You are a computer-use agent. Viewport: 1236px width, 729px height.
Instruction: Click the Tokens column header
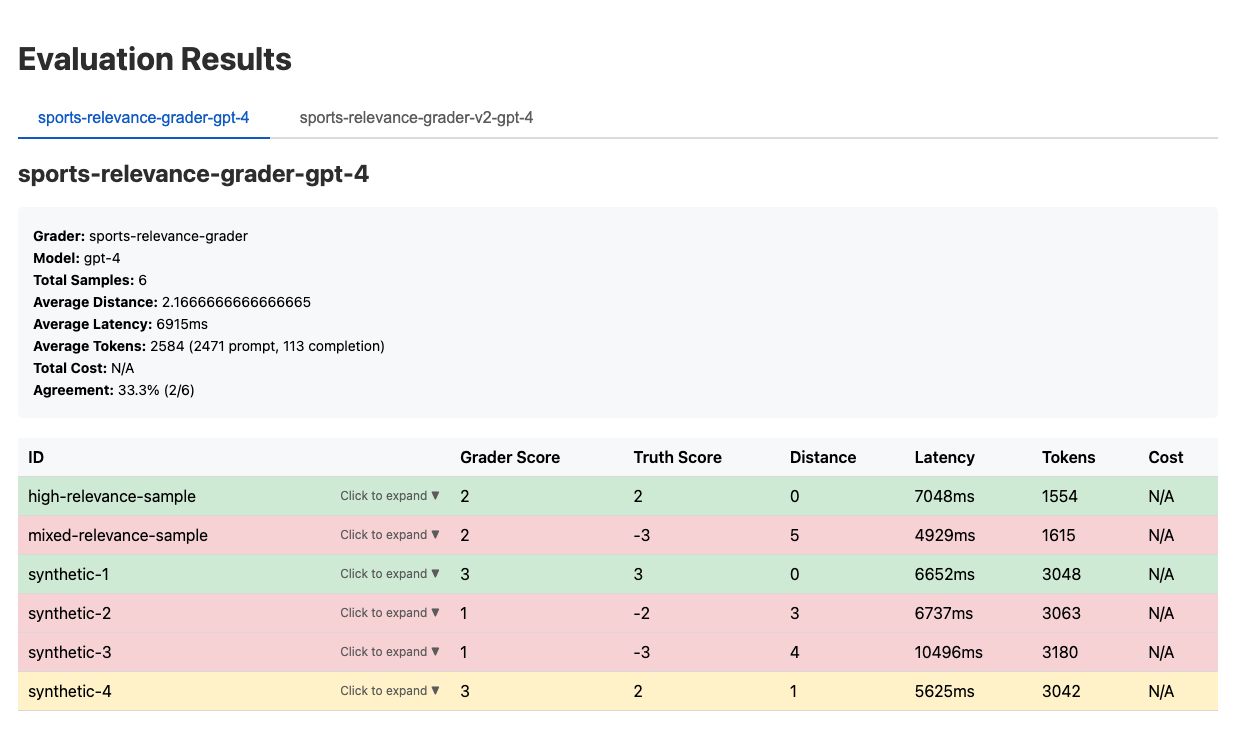click(1068, 457)
